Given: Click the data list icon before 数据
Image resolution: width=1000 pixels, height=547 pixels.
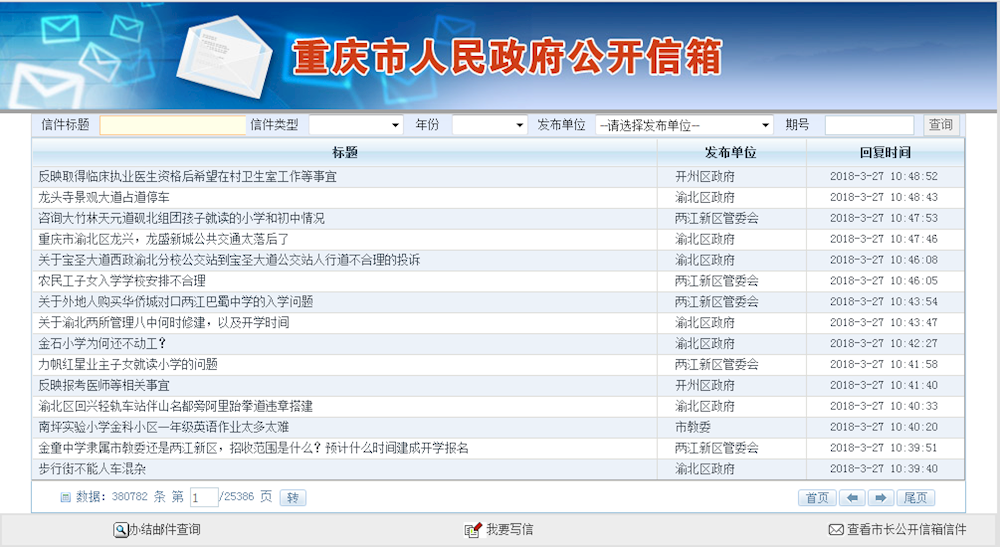Looking at the screenshot, I should [x=65, y=497].
